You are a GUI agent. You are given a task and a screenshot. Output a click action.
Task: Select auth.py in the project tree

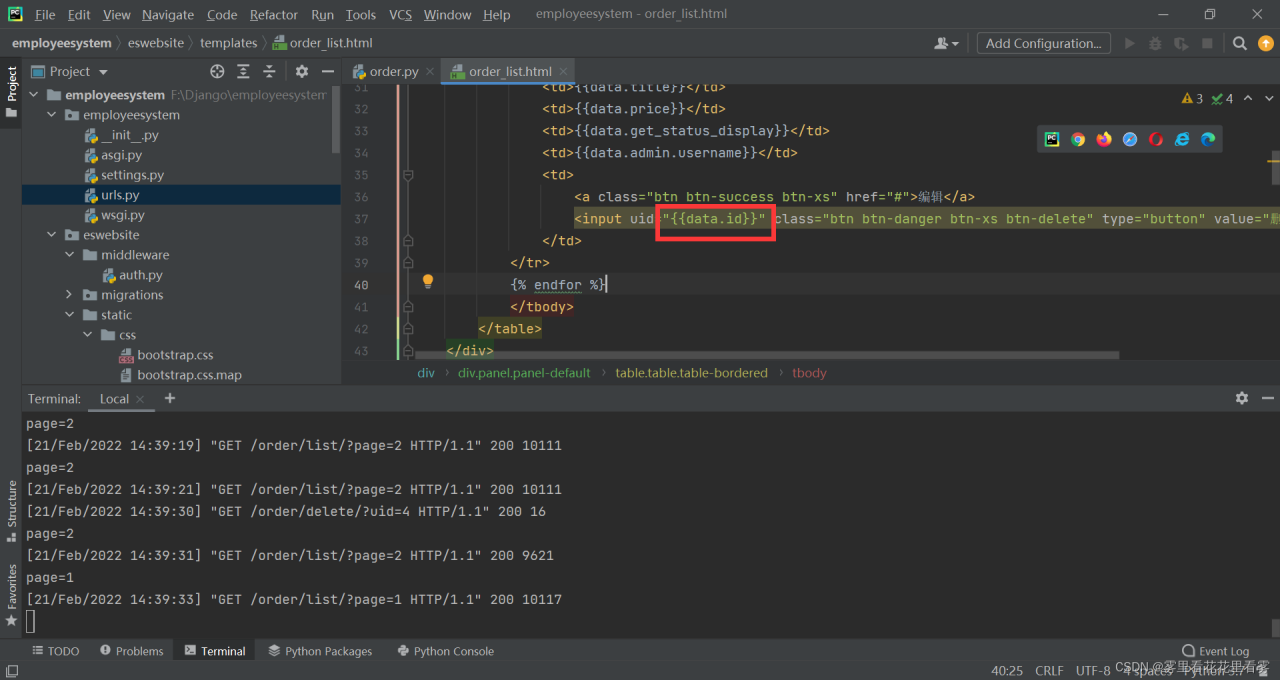pos(140,275)
